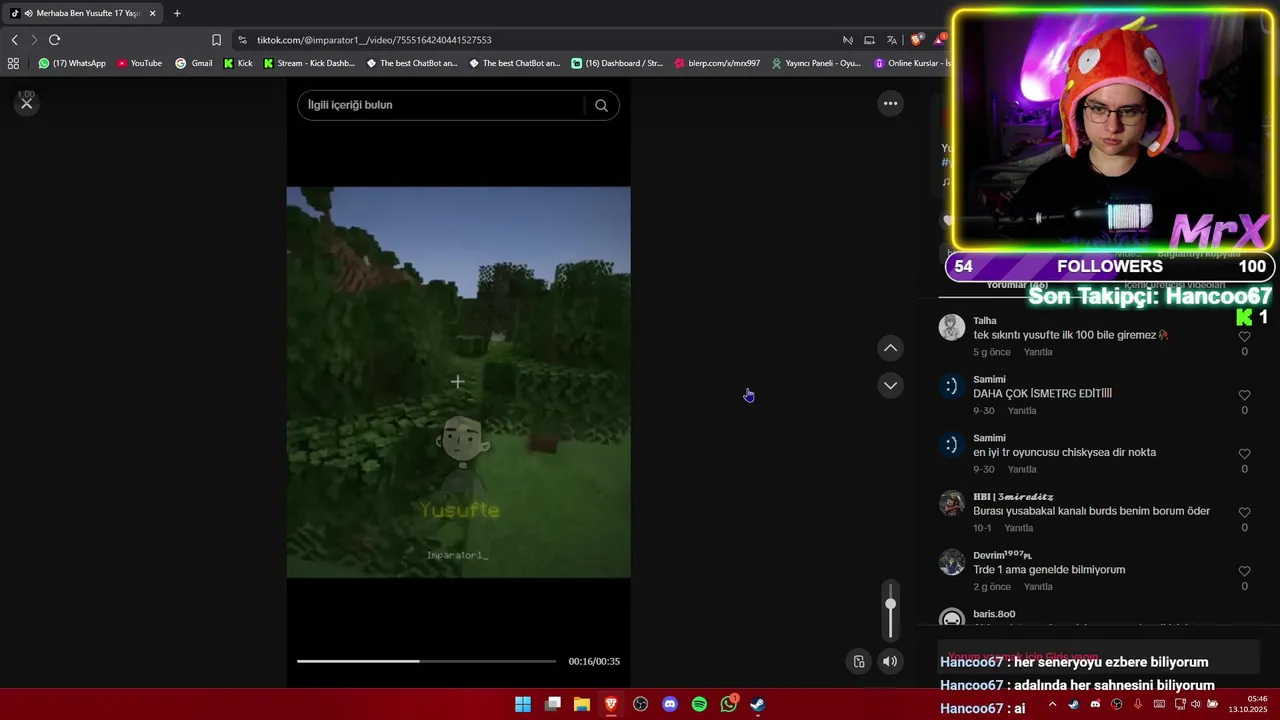Toggle the picture-in-picture mini player icon
1280x720 pixels.
[859, 661]
